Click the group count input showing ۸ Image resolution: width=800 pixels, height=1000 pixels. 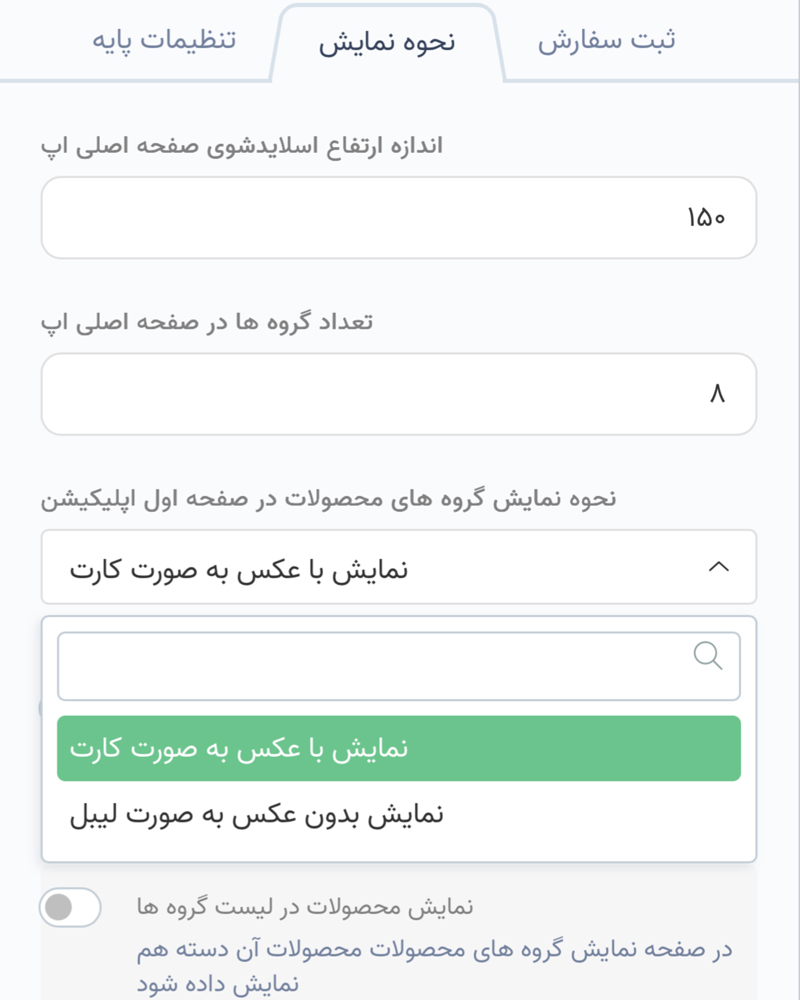(400, 394)
